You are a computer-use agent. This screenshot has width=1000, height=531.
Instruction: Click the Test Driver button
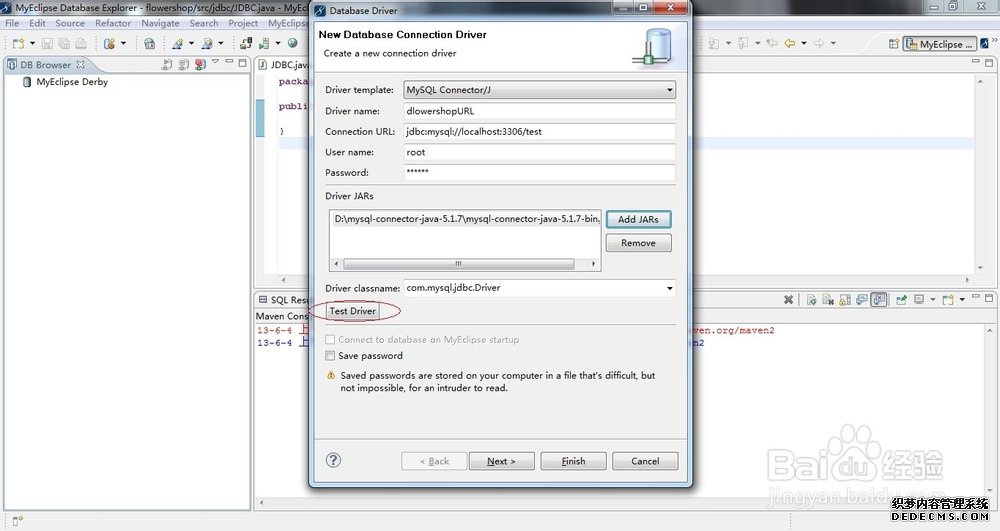click(353, 311)
